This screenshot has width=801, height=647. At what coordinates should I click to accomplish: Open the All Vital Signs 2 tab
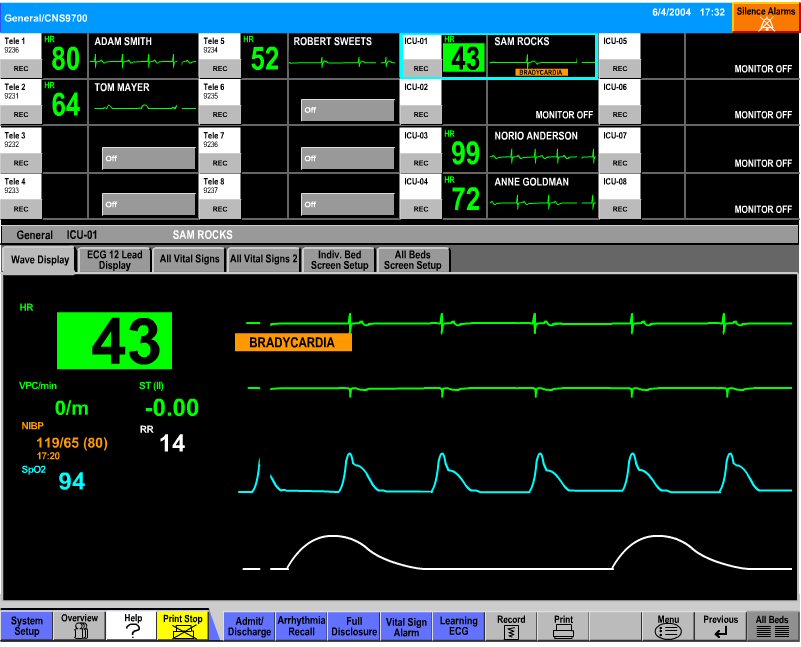263,260
